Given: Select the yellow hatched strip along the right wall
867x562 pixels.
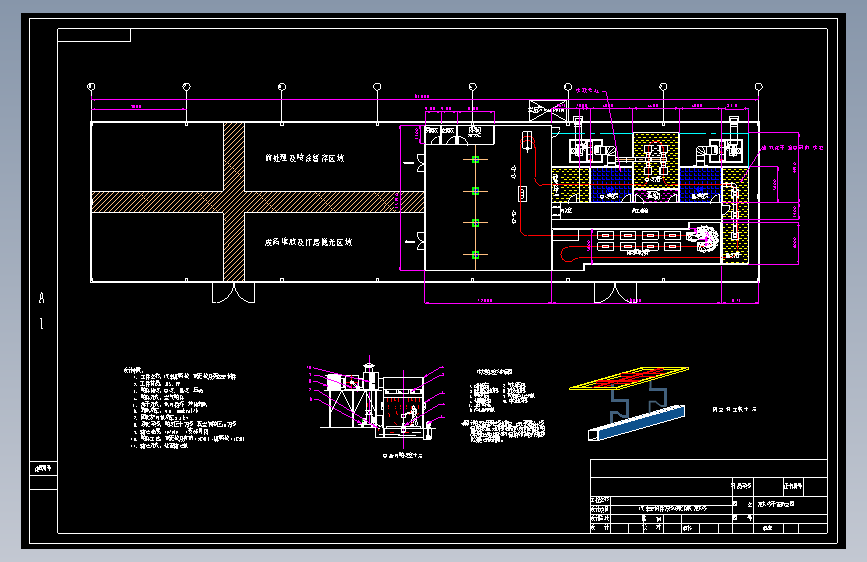Looking at the screenshot, I should point(735,216).
